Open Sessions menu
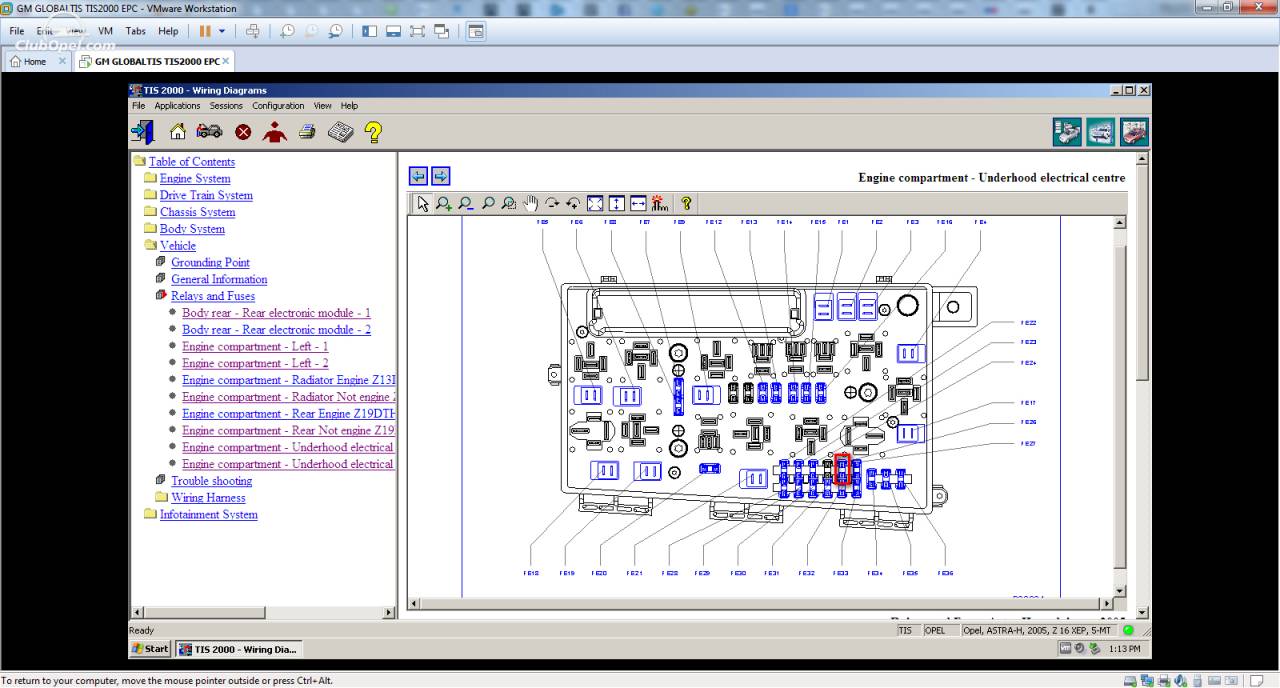1280x688 pixels. (x=226, y=105)
